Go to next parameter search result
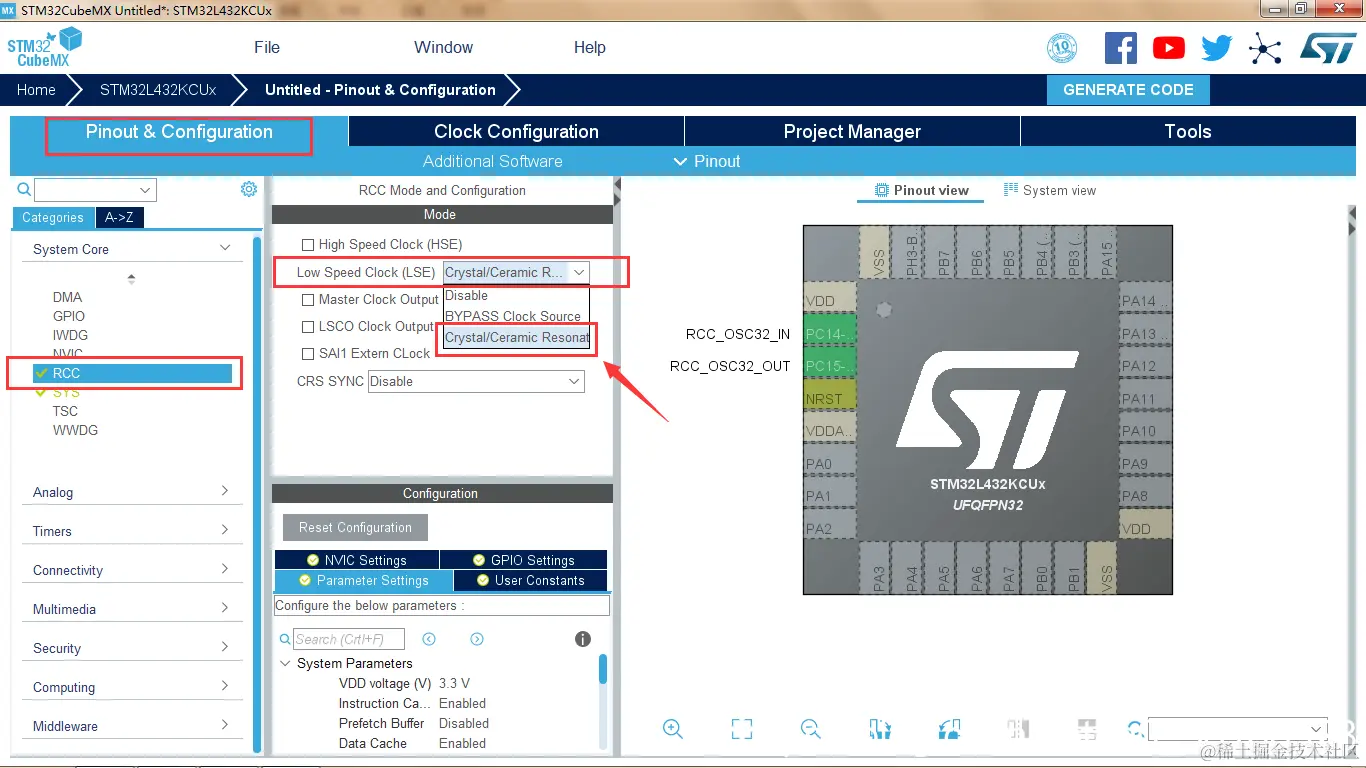The height and width of the screenshot is (768, 1366). [477, 639]
